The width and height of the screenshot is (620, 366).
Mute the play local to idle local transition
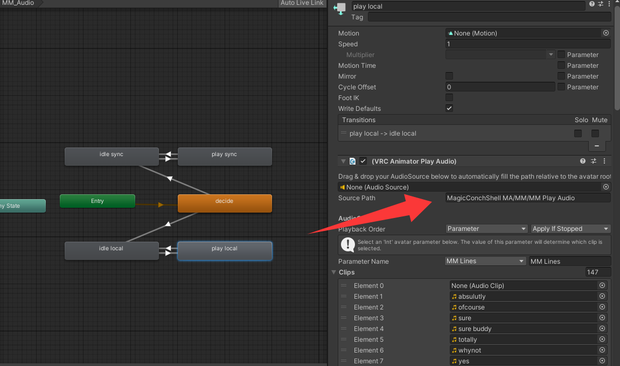click(x=595, y=134)
